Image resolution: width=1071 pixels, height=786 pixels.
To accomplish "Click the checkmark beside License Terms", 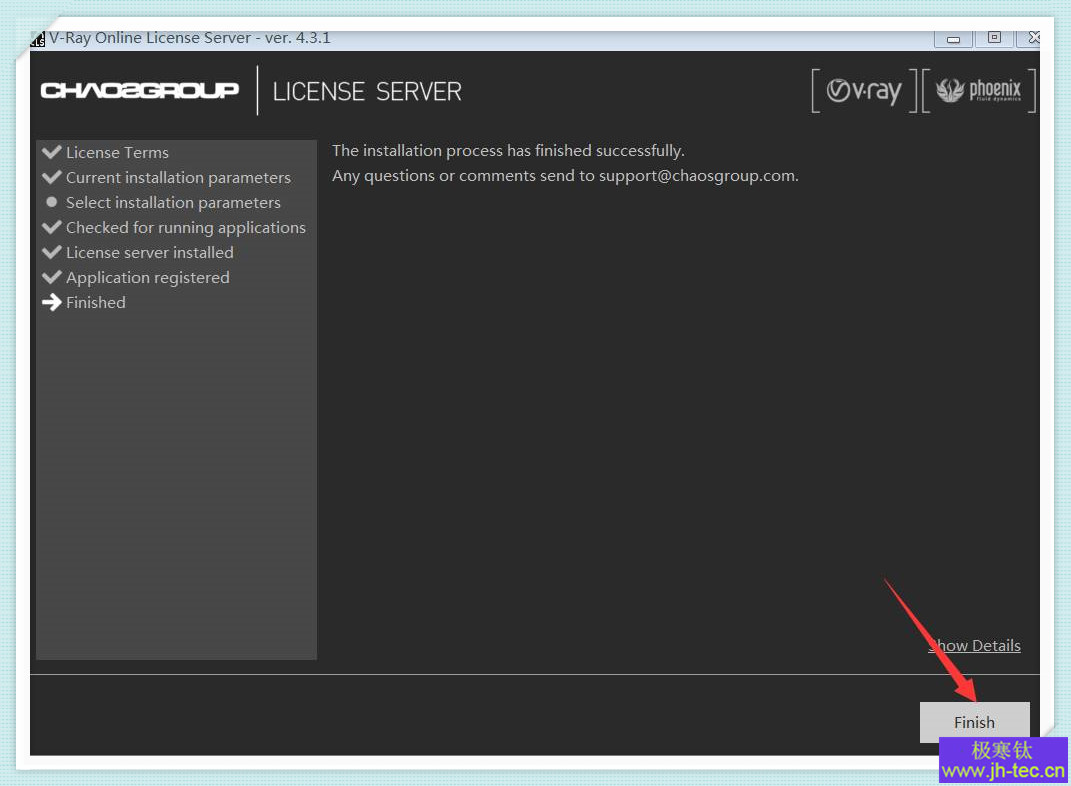I will 52,152.
